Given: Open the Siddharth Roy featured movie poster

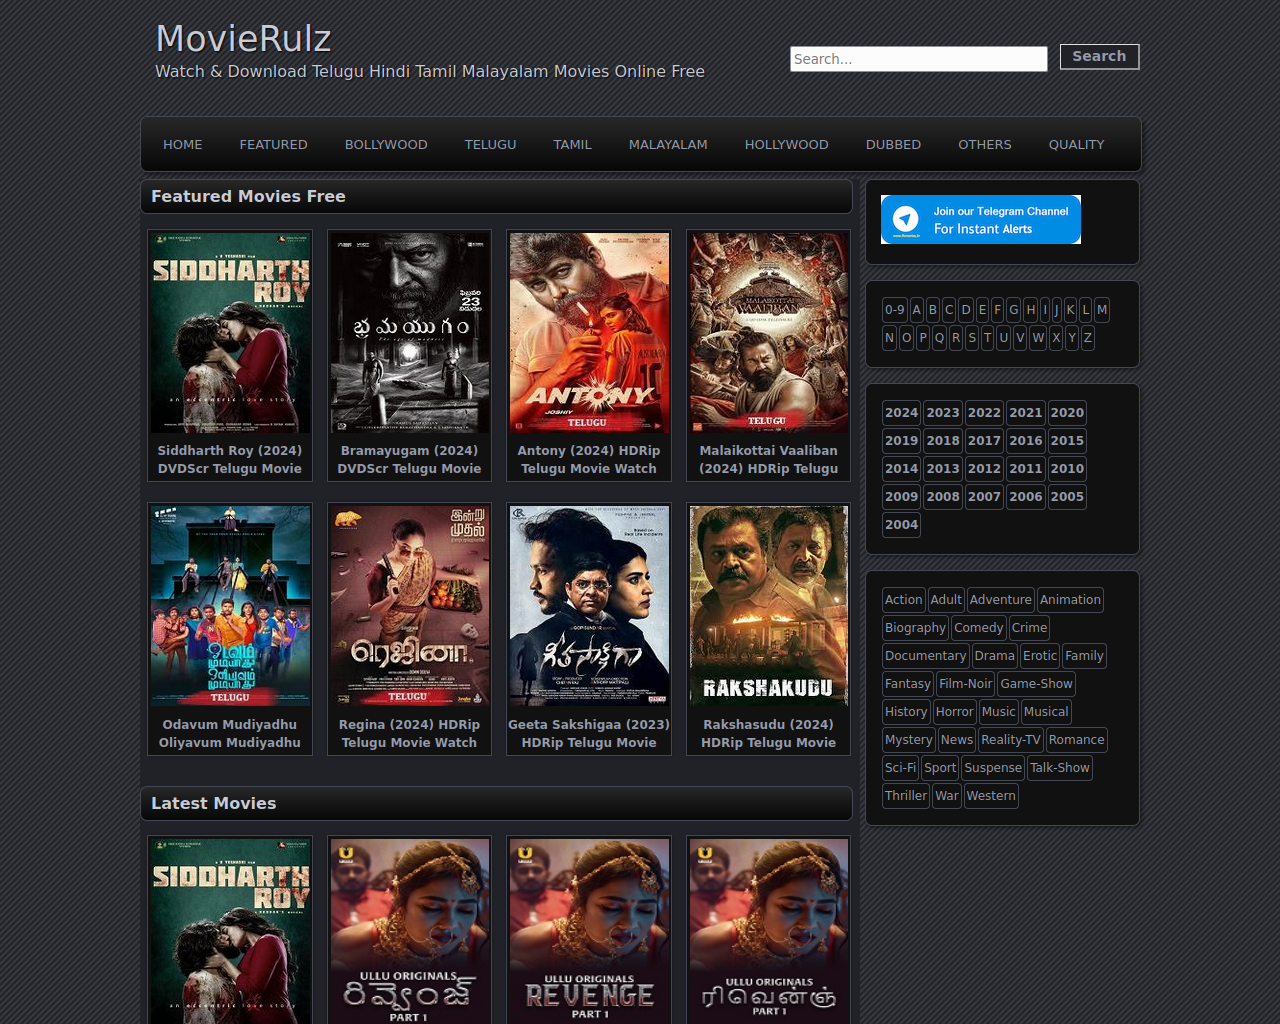Looking at the screenshot, I should 230,333.
